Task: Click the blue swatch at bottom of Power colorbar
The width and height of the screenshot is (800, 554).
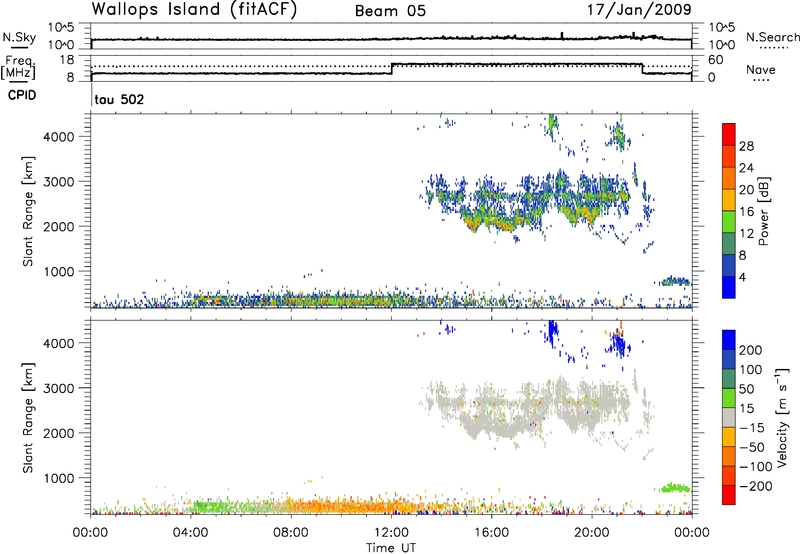Action: [729, 287]
